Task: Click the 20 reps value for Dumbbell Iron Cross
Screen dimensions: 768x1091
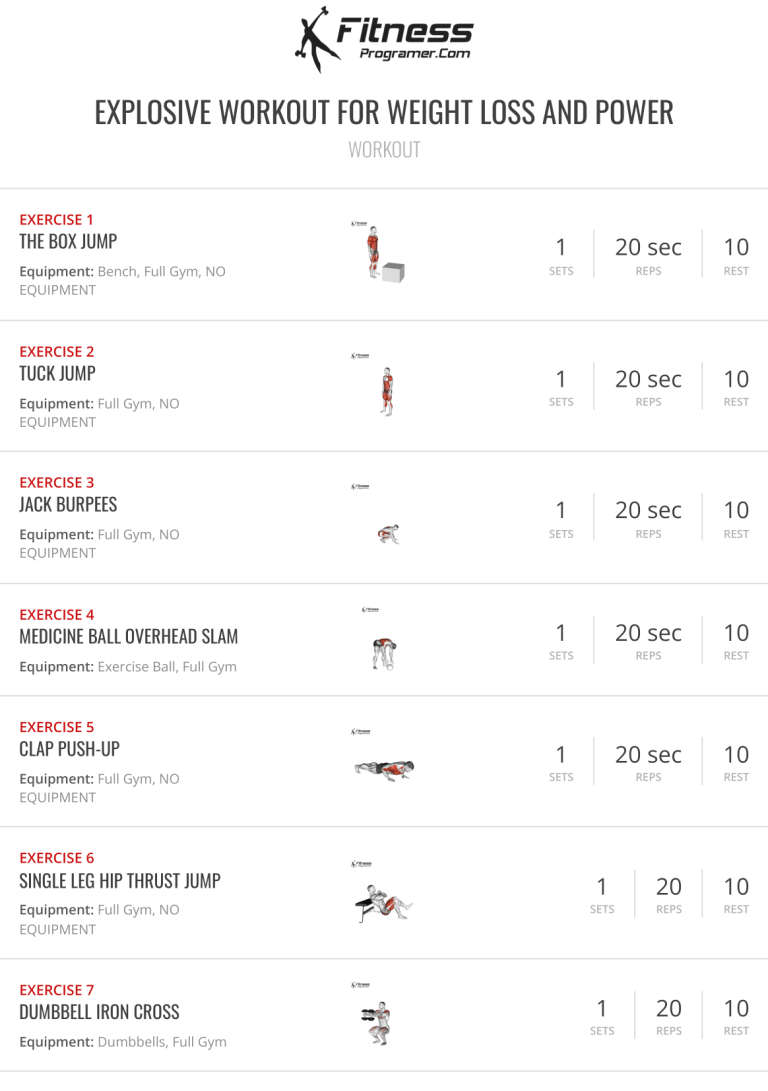Action: click(668, 1008)
